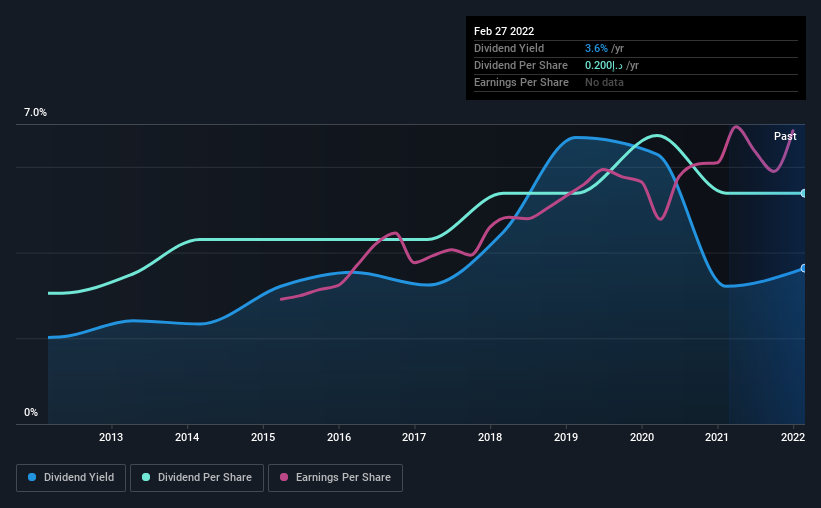The height and width of the screenshot is (508, 821).
Task: Click the 3.6% dividend yield value in tooltip
Action: point(596,48)
